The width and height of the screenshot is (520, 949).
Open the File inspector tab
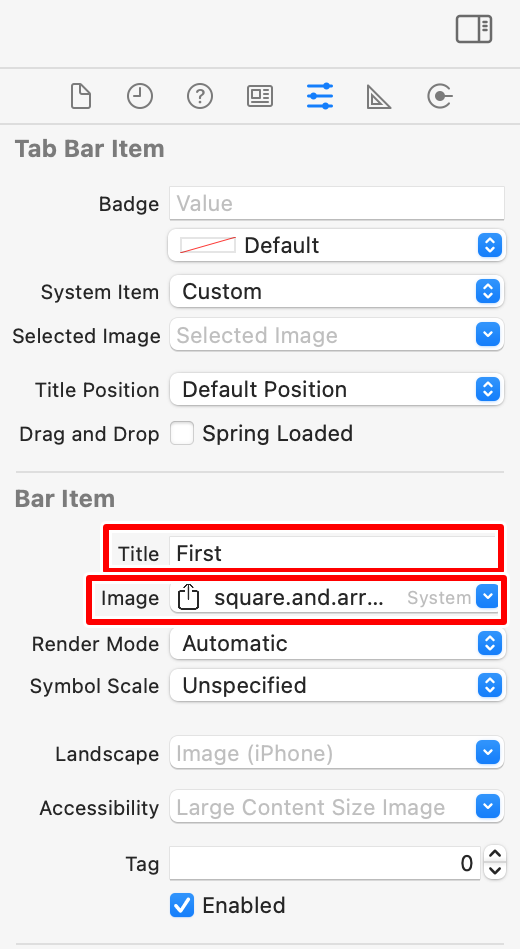point(81,96)
